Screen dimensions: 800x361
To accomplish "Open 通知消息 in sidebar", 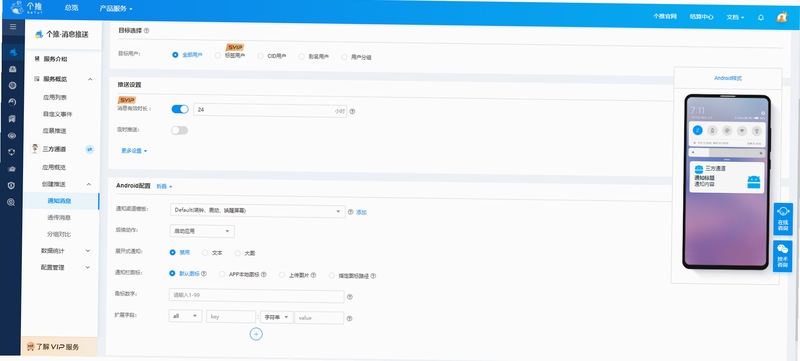I will tap(59, 201).
